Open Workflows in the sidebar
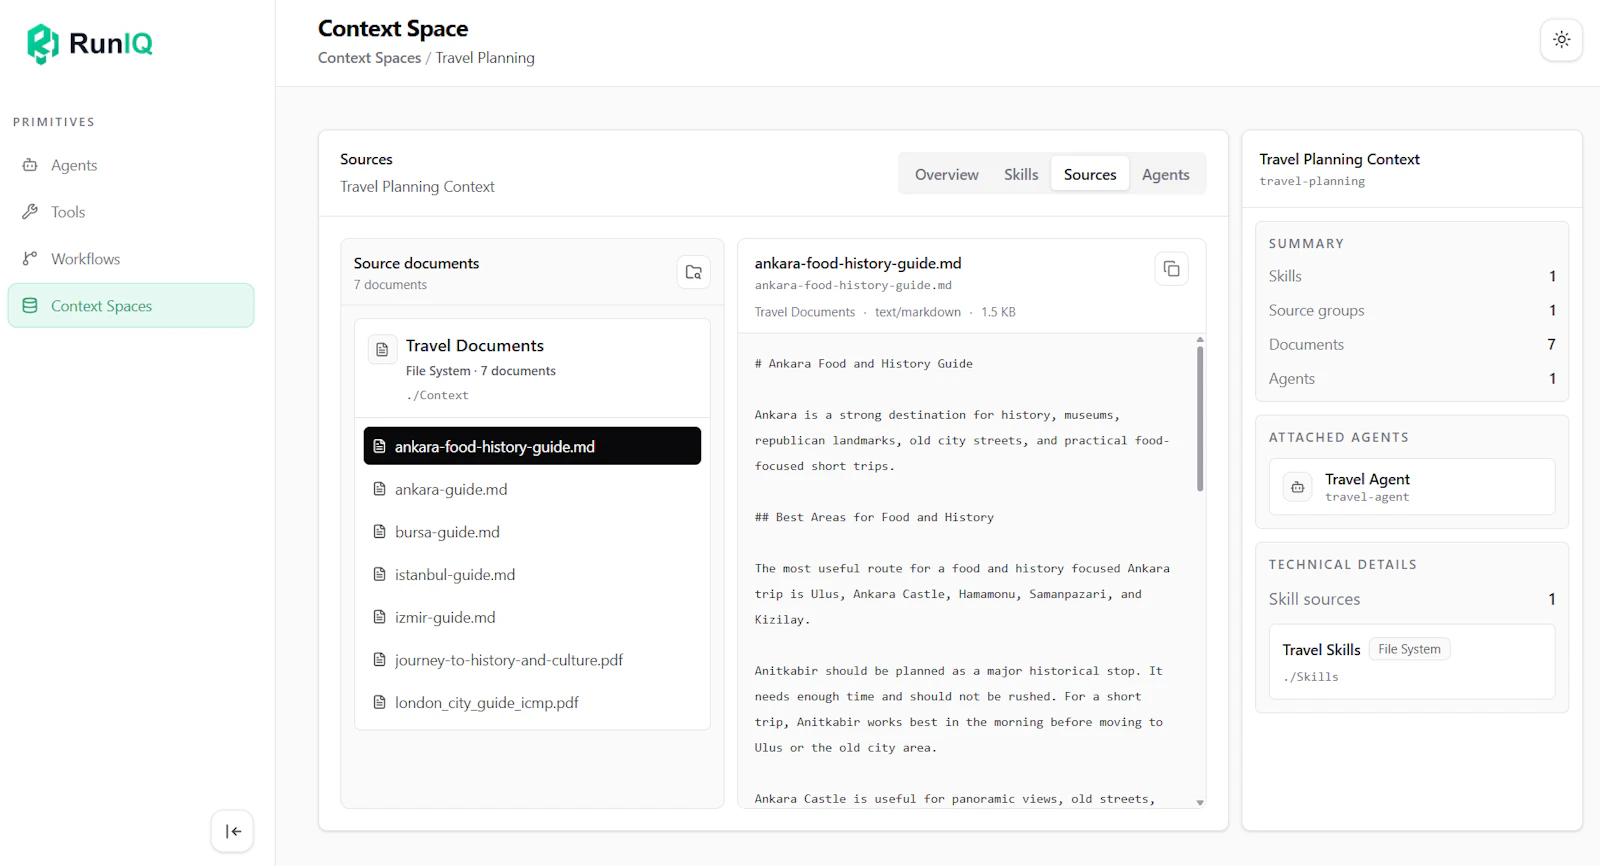The height and width of the screenshot is (866, 1600). [131, 259]
